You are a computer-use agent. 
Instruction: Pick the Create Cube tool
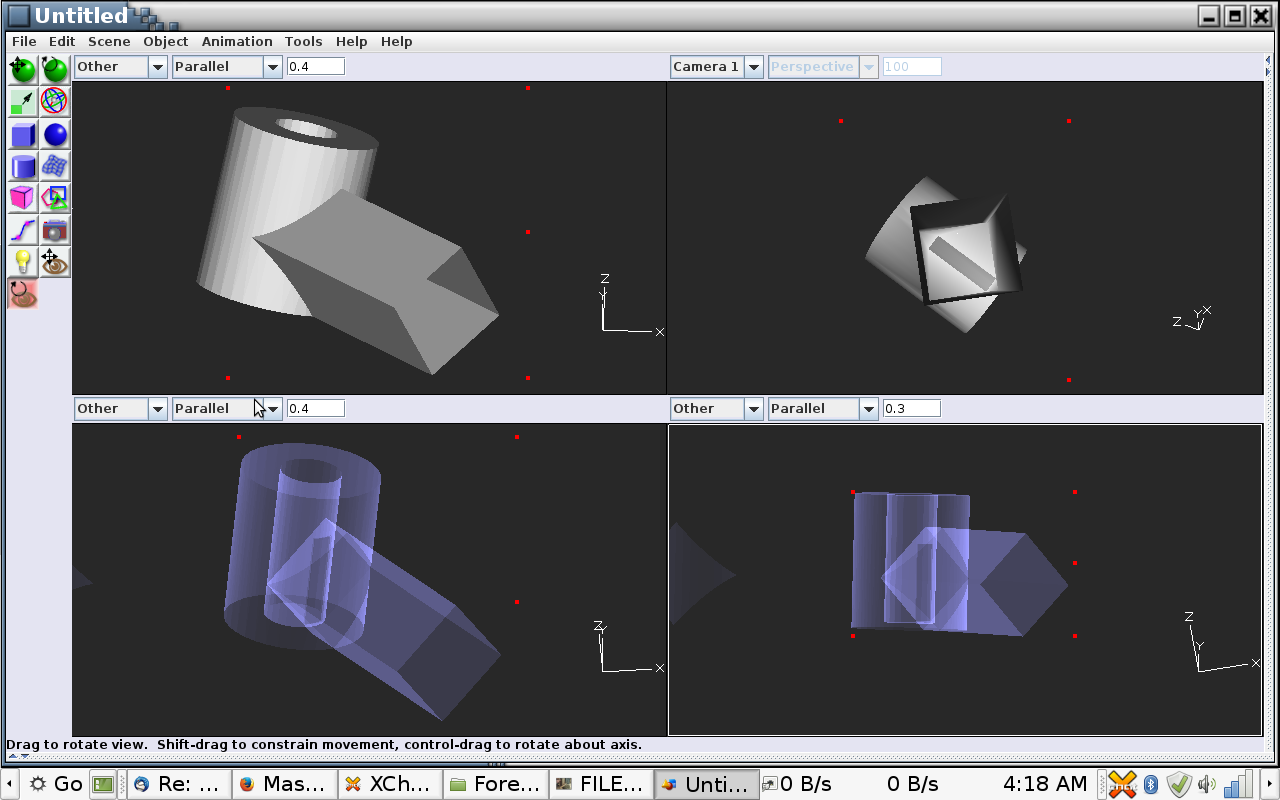(23, 134)
